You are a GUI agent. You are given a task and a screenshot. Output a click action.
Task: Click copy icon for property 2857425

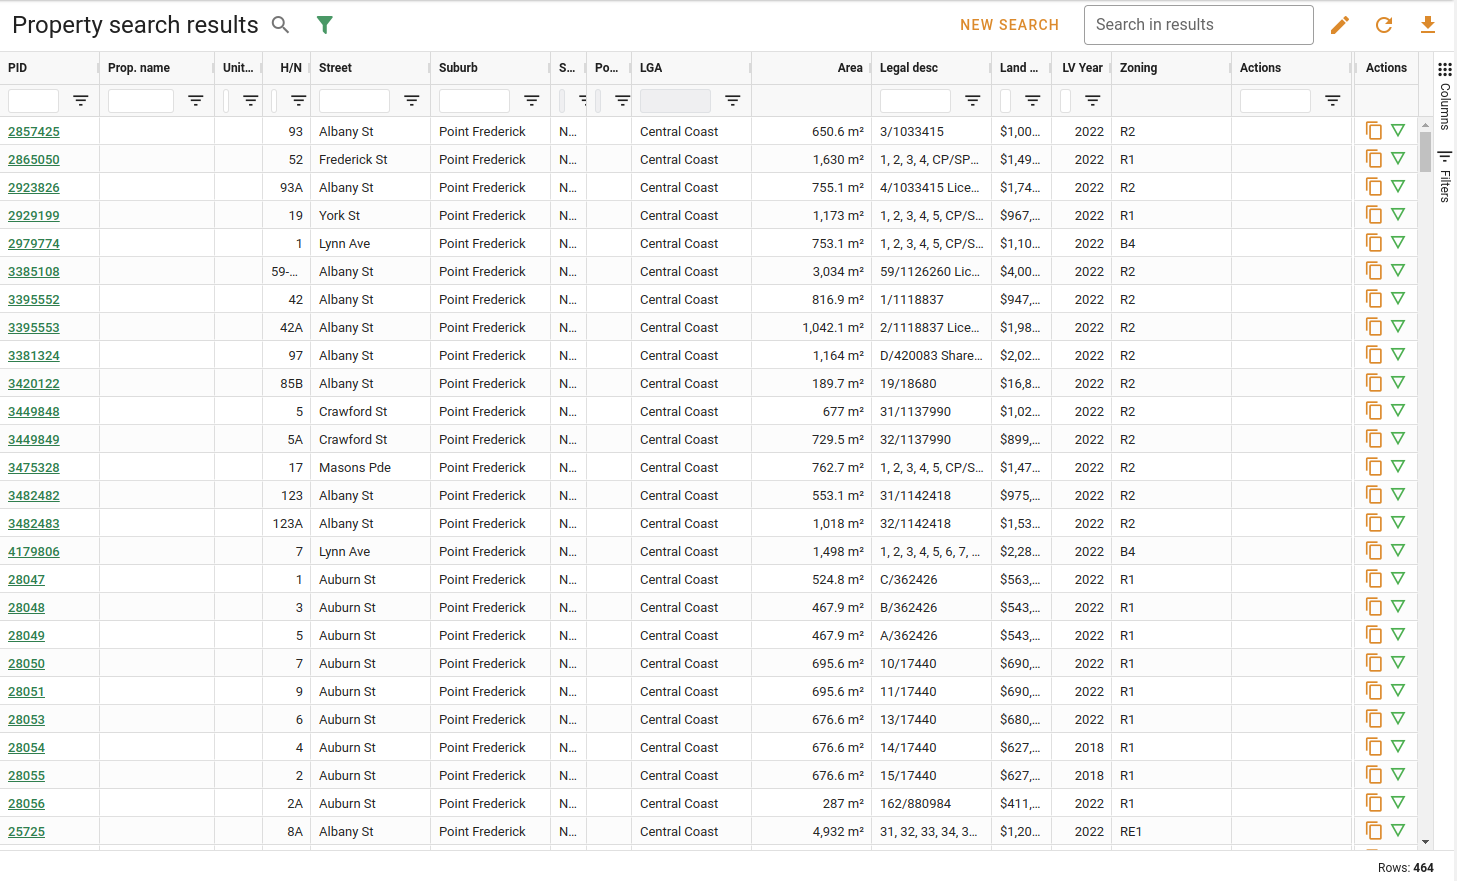[x=1374, y=131]
